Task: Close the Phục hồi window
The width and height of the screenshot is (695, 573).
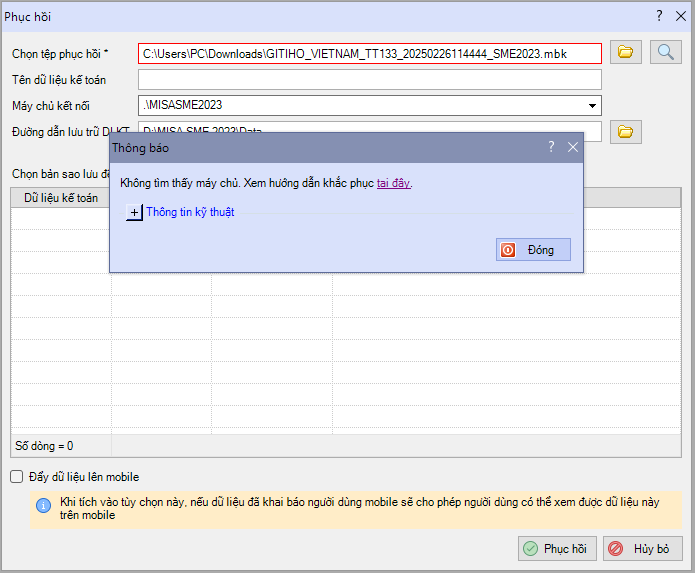Action: pos(680,16)
